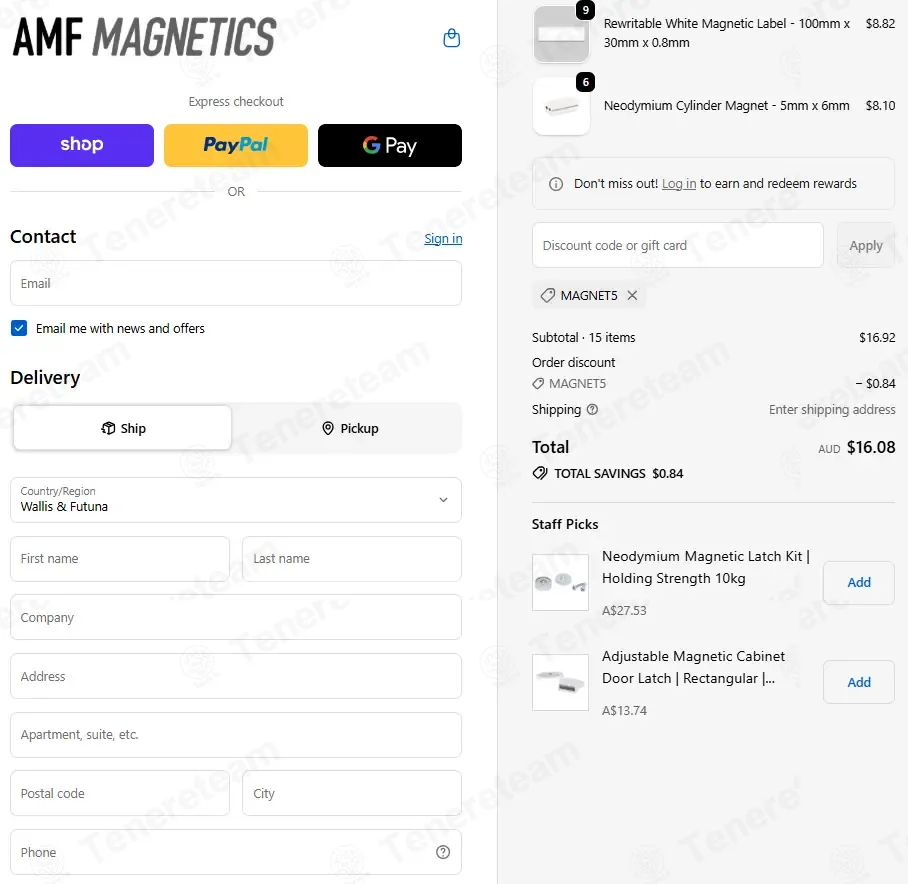This screenshot has width=908, height=884.
Task: Open the shopping bag cart icon
Action: coord(451,38)
